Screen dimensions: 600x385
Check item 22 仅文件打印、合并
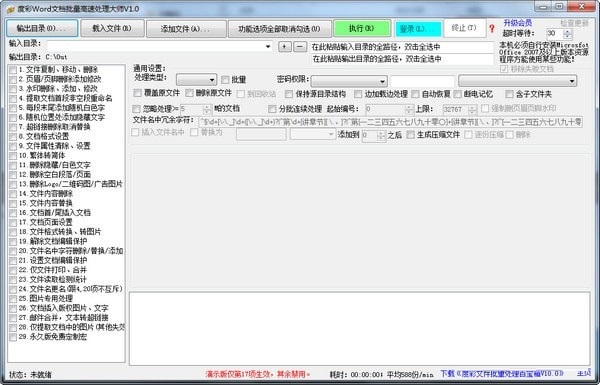pos(13,270)
